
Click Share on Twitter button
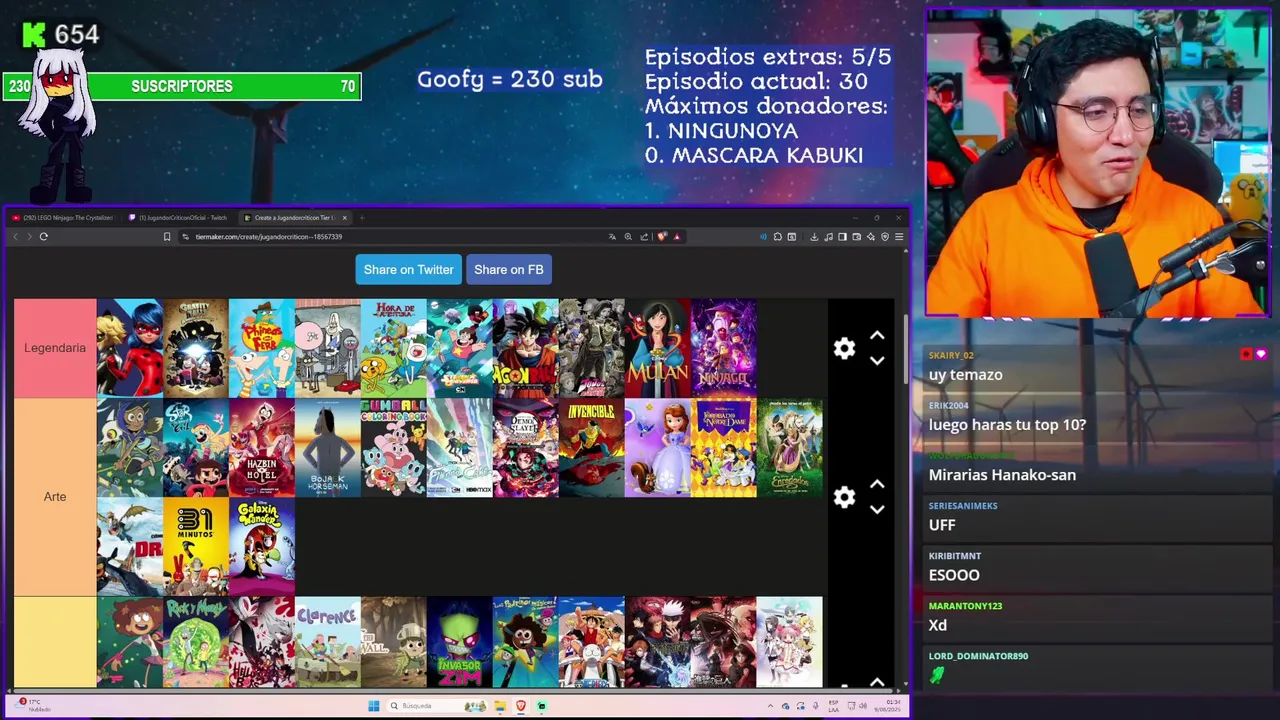point(408,270)
